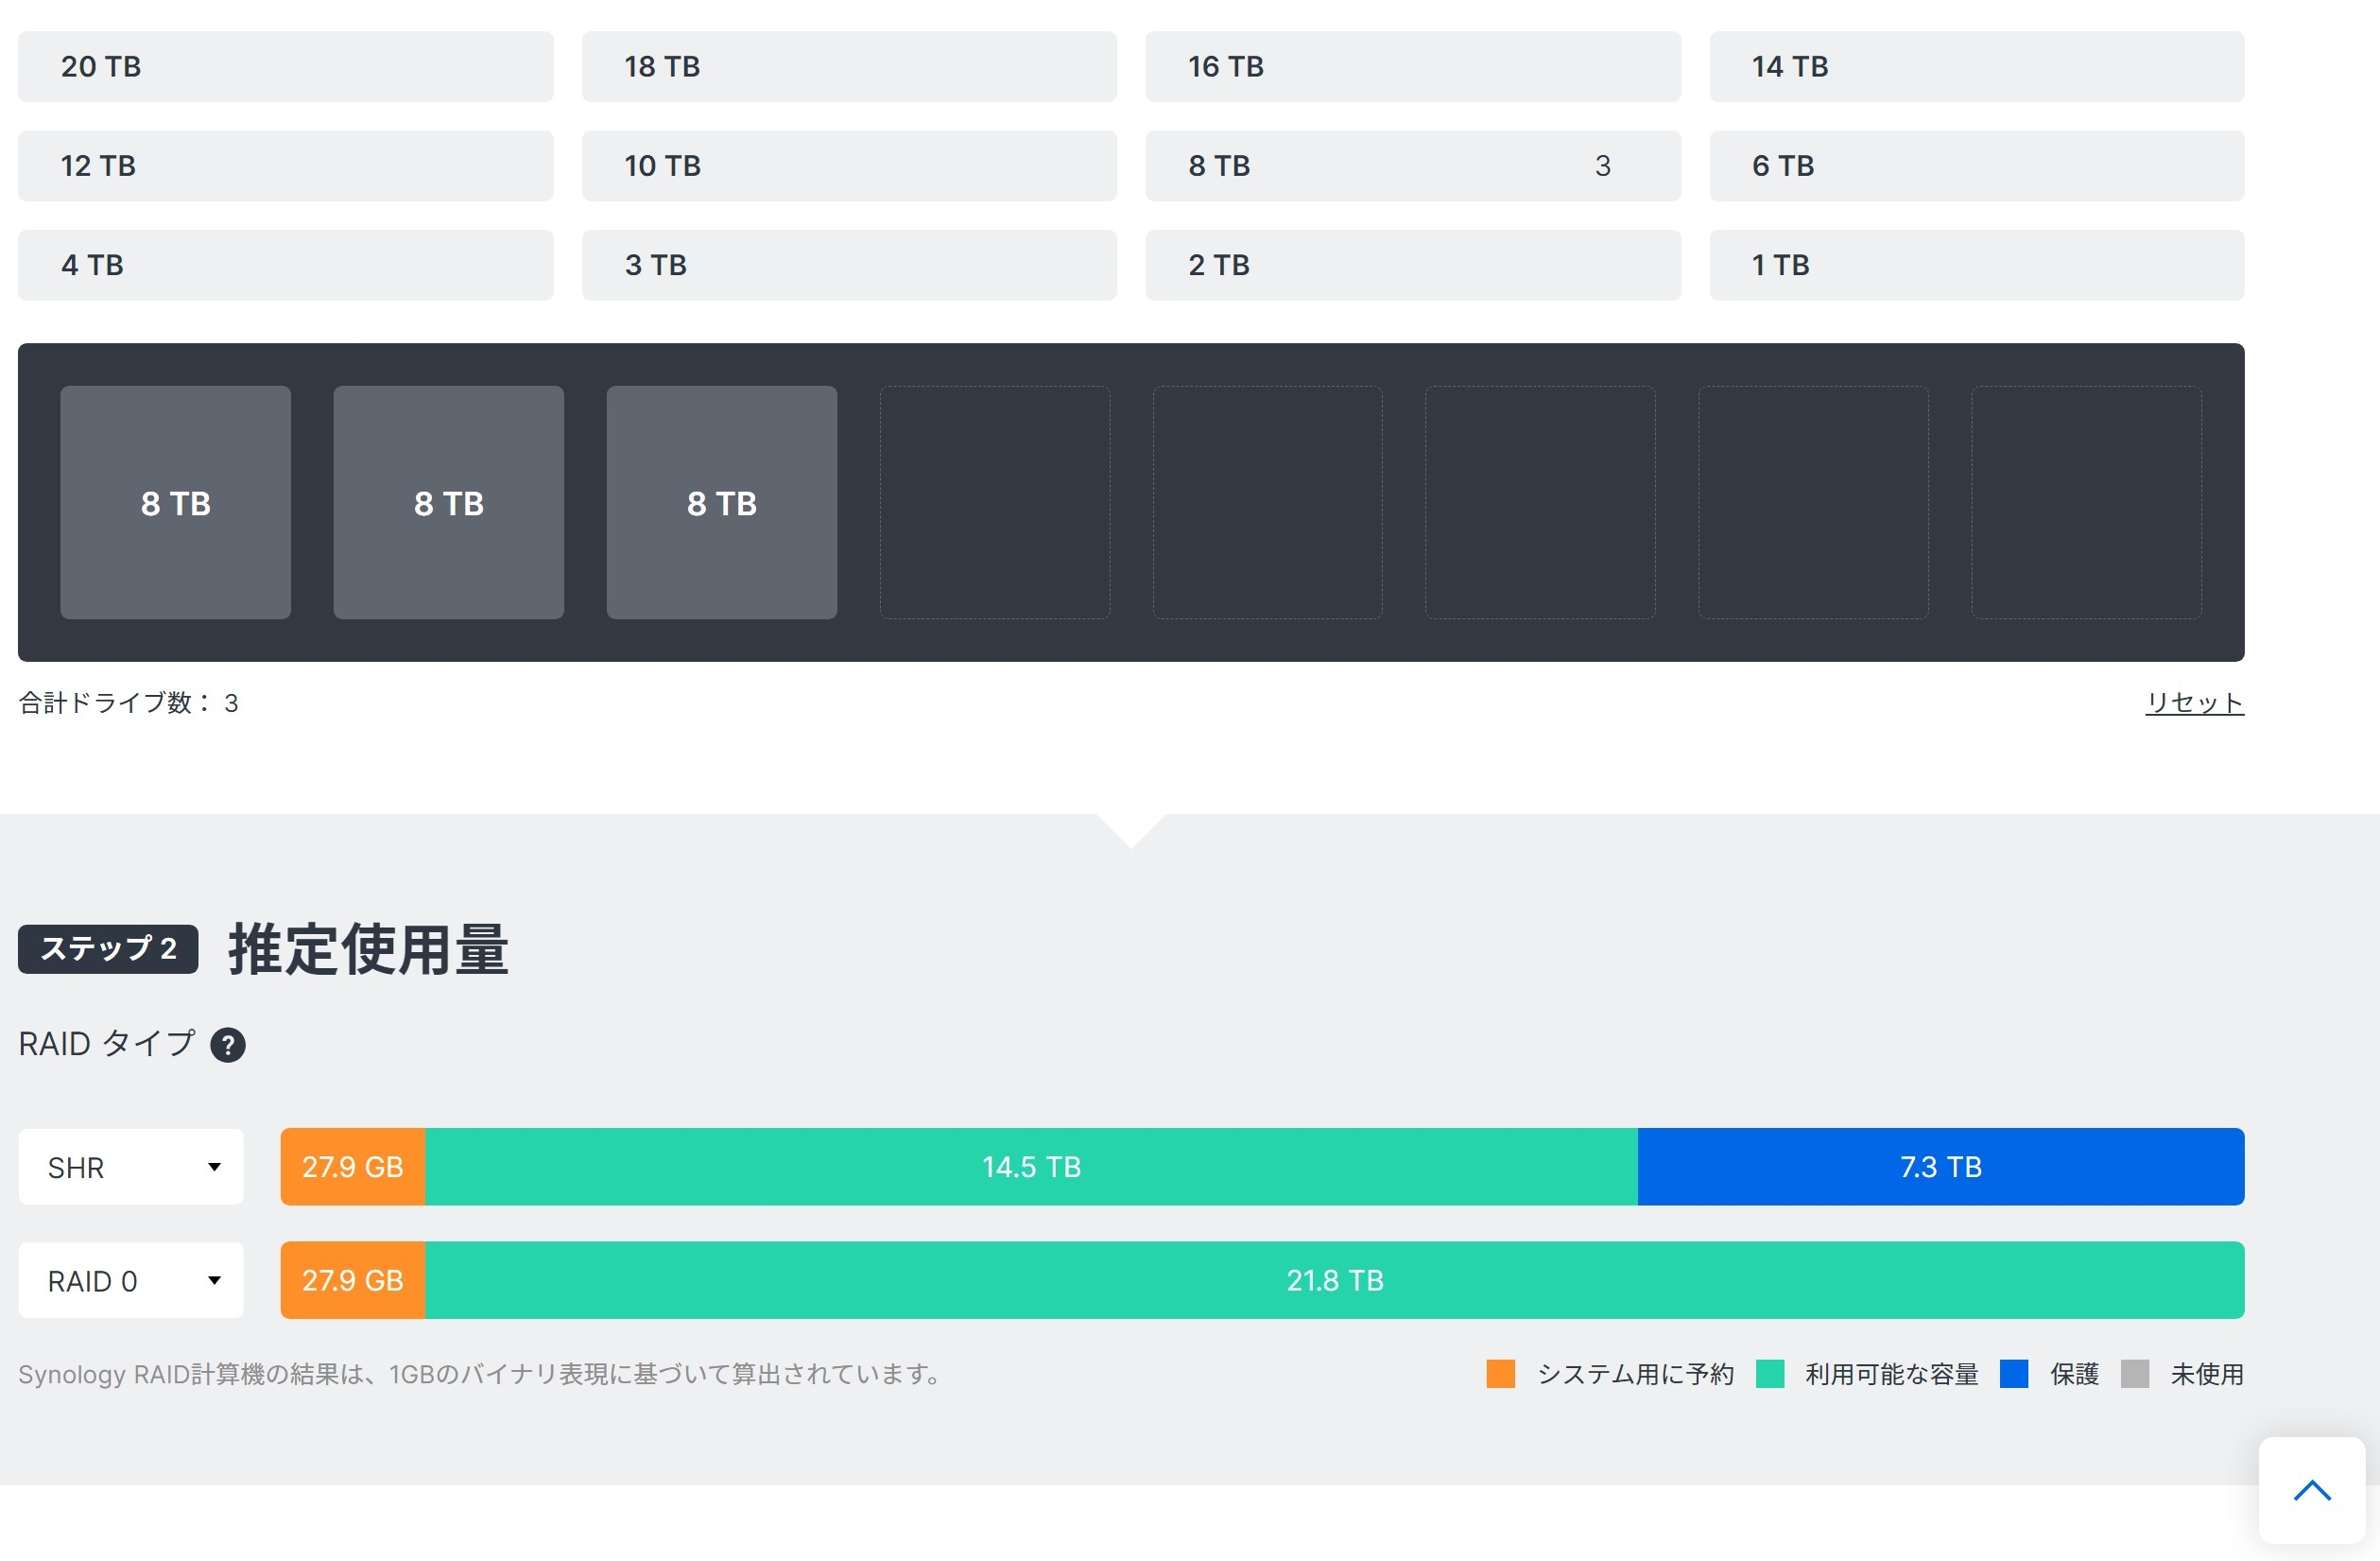Image resolution: width=2380 pixels, height=1561 pixels.
Task: Open the RAID 0 type dropdown
Action: coord(131,1281)
